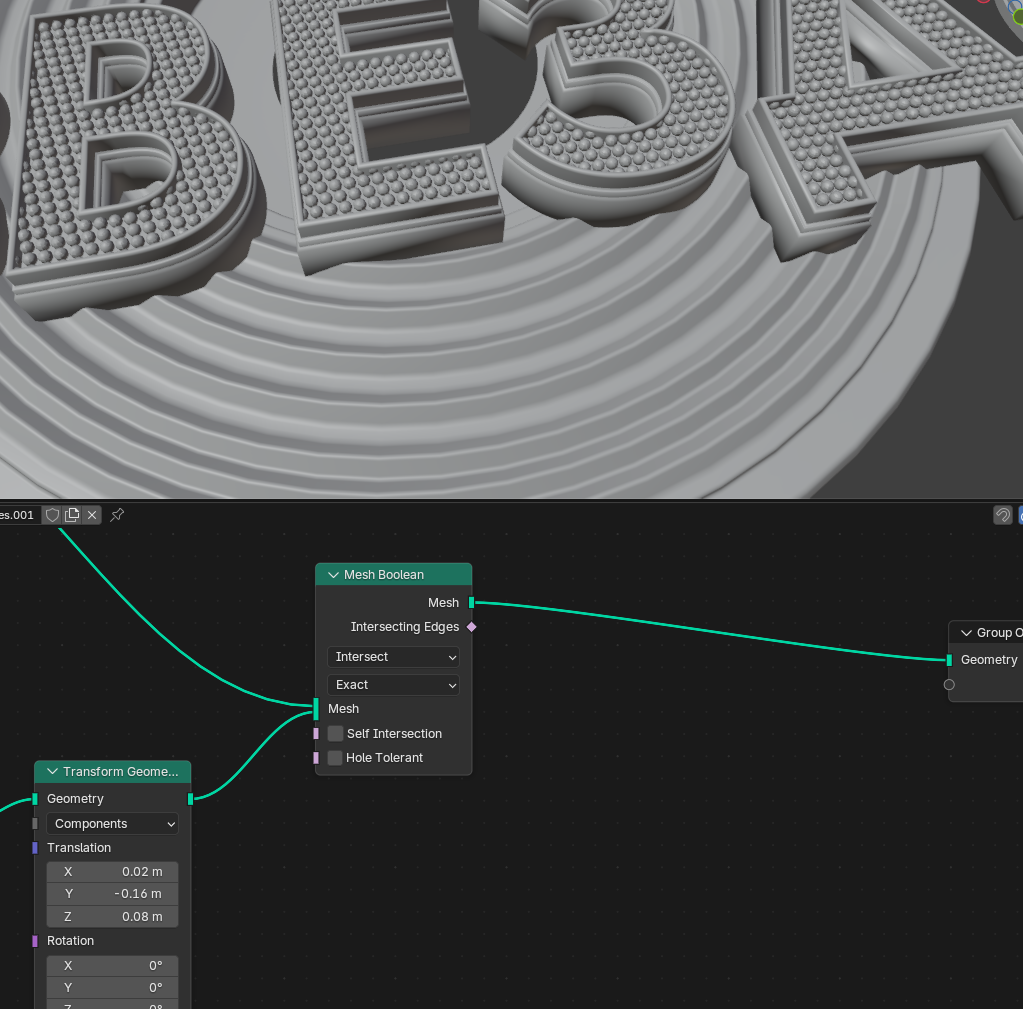Select the Mesh Boolean node title
Viewport: 1023px width, 1009px height.
pyautogui.click(x=384, y=575)
